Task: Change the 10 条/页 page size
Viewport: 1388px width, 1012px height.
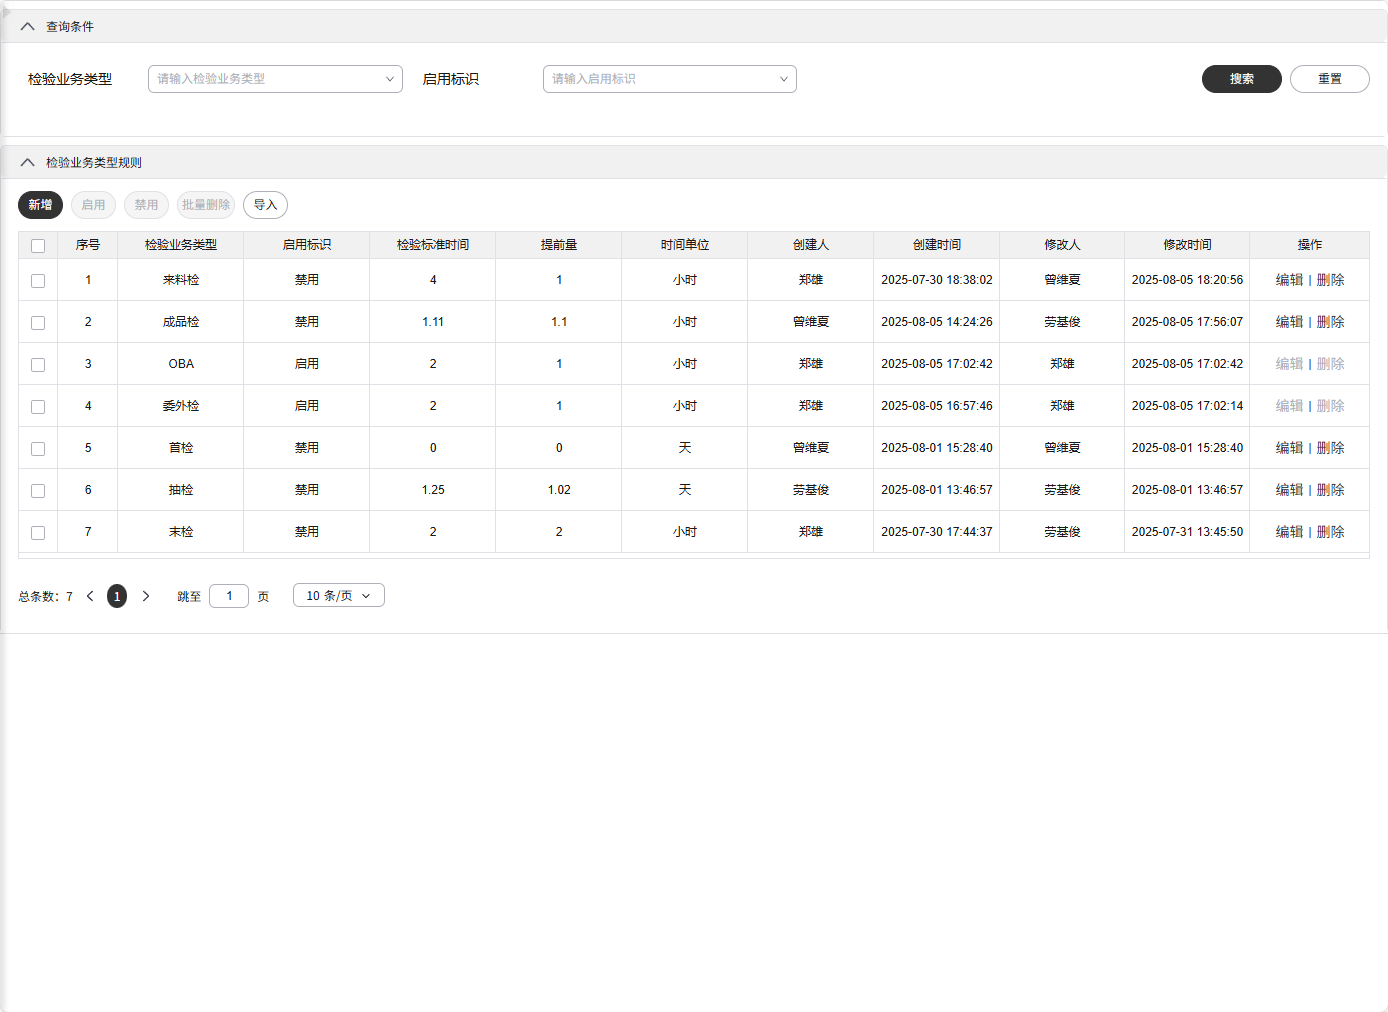Action: 338,596
